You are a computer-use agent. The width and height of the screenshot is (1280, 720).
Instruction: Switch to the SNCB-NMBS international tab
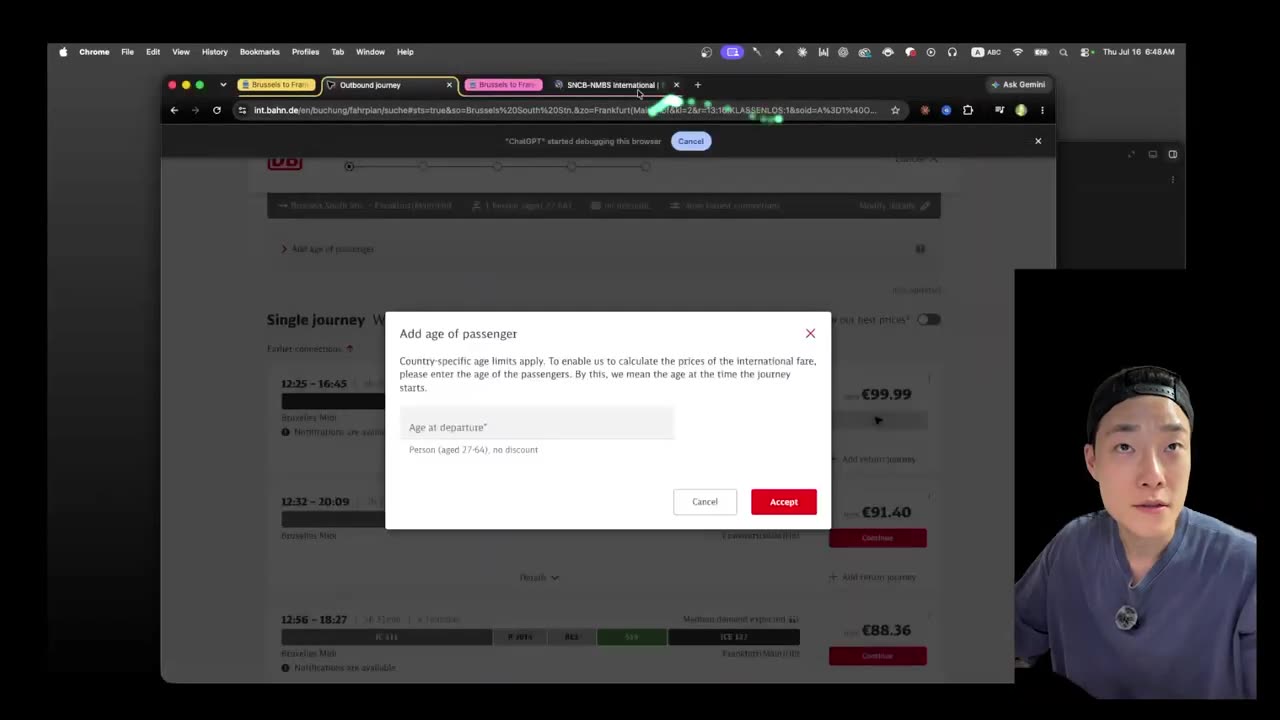612,85
